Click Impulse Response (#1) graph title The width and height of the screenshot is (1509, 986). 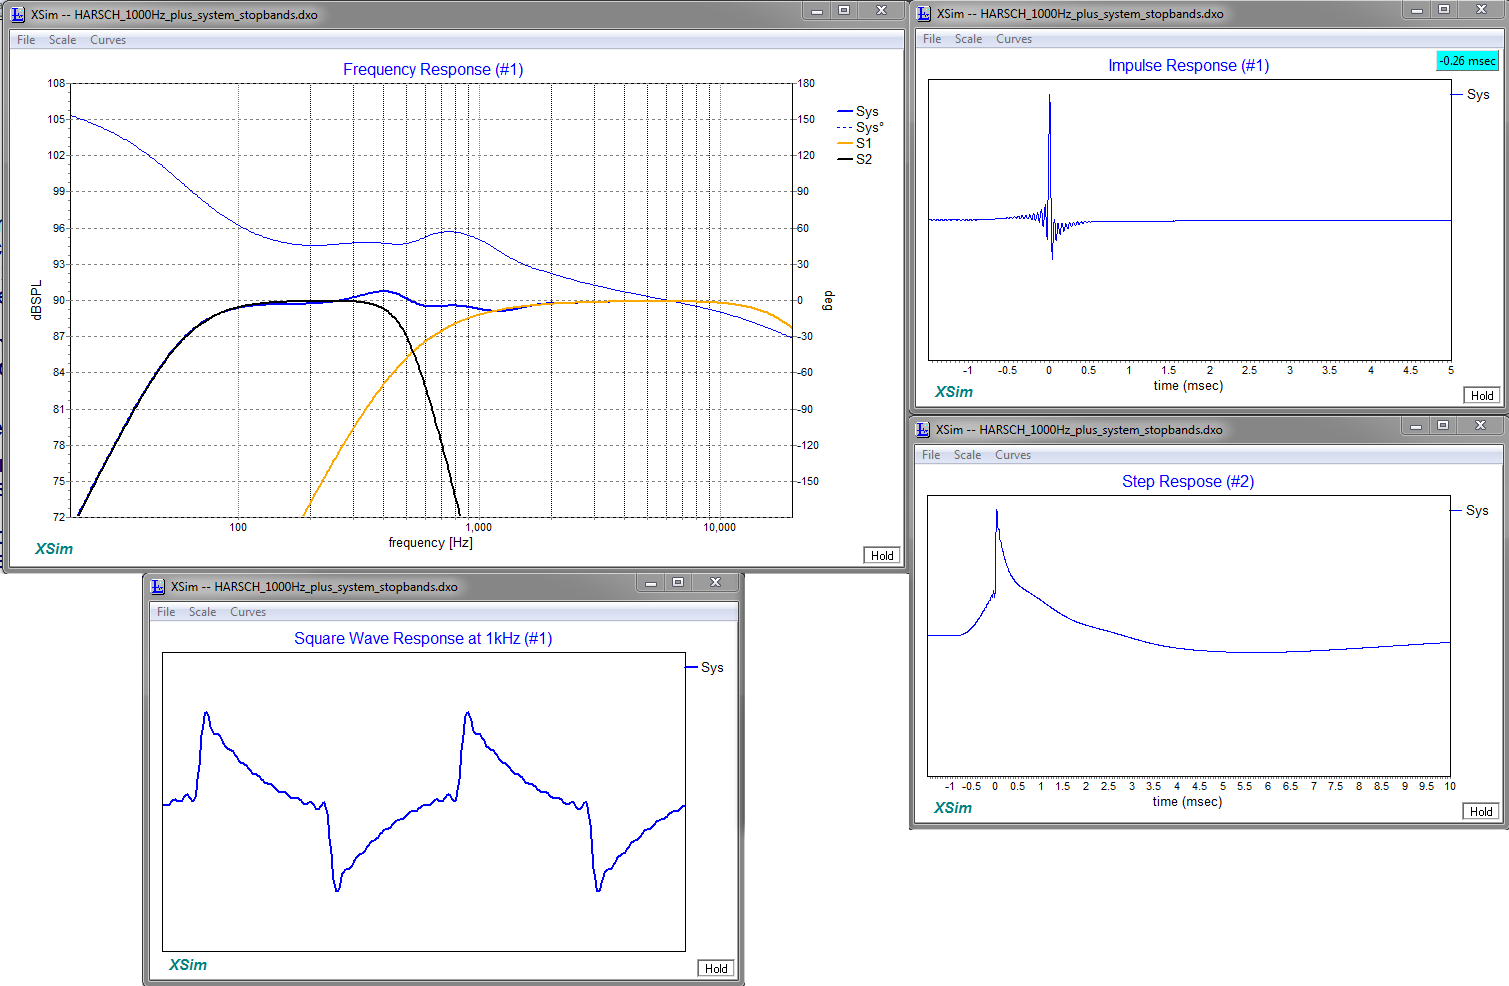coord(1188,66)
